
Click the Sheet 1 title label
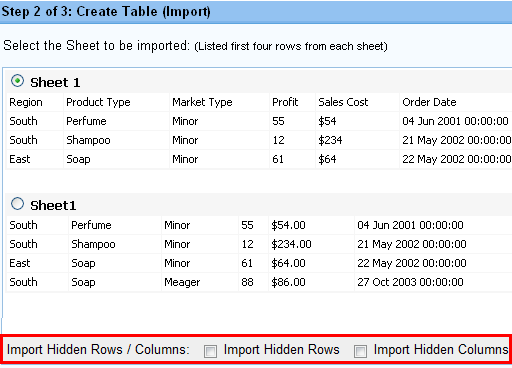click(55, 83)
